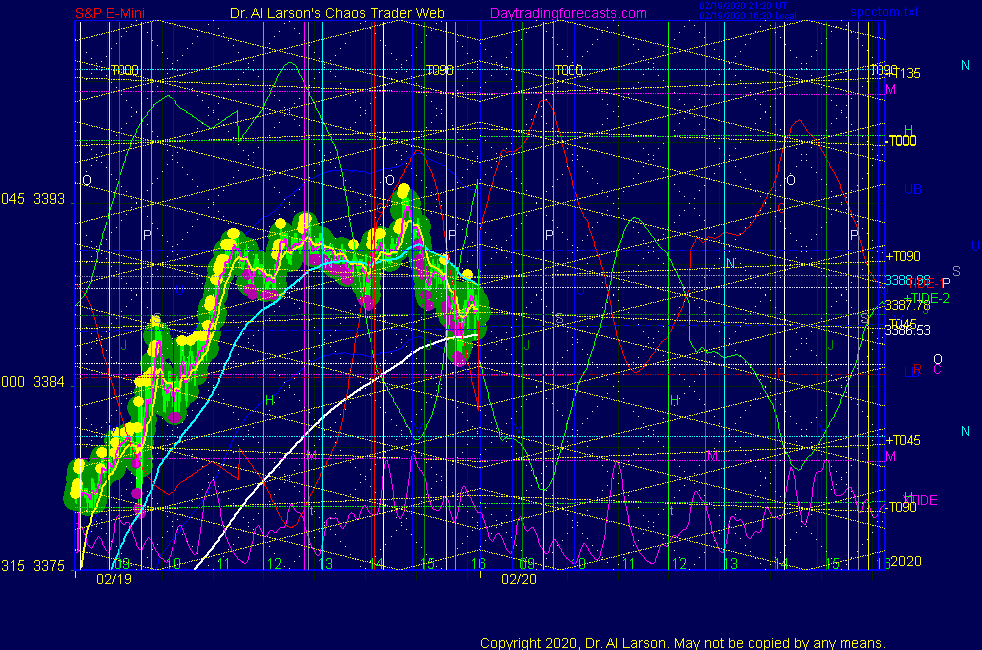Click the hour "16" label below 02/19 session
Viewport: 982px width, 650px height.
click(x=478, y=564)
